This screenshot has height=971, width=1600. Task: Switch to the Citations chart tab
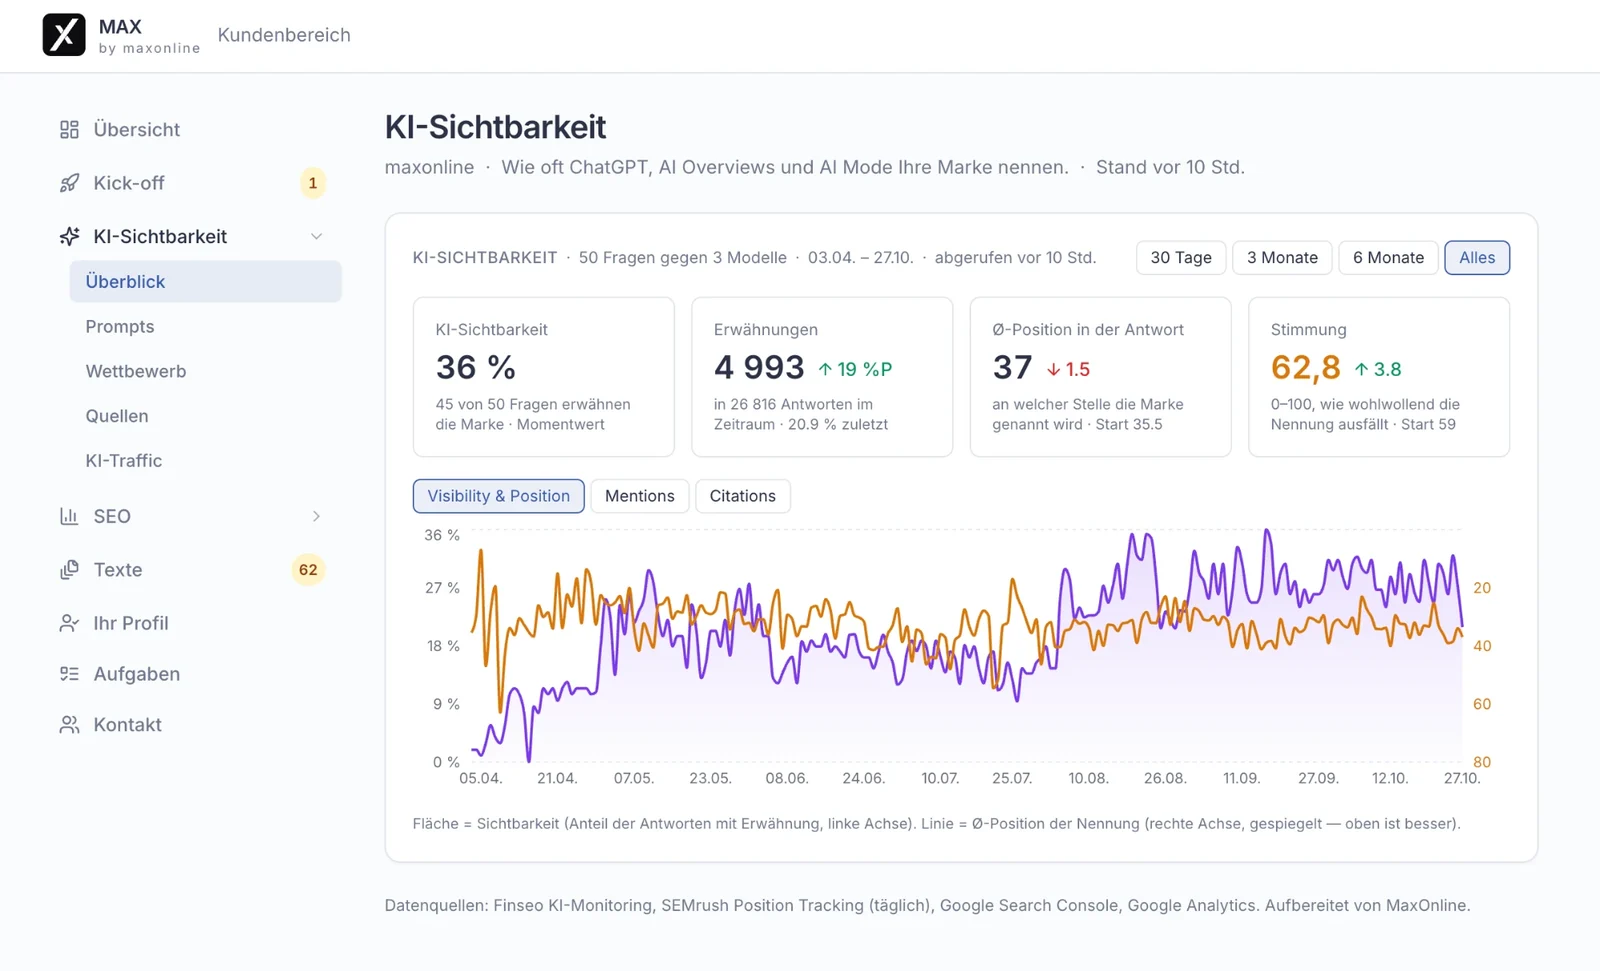(x=743, y=496)
